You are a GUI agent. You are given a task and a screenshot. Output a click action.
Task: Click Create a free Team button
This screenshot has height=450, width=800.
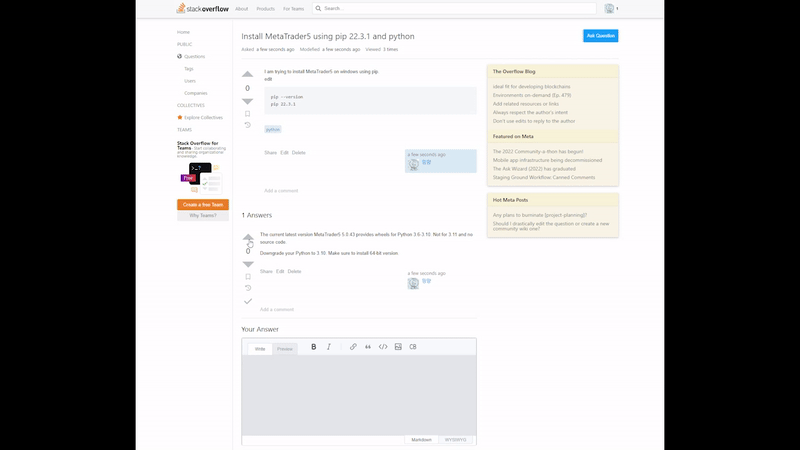[x=203, y=205]
